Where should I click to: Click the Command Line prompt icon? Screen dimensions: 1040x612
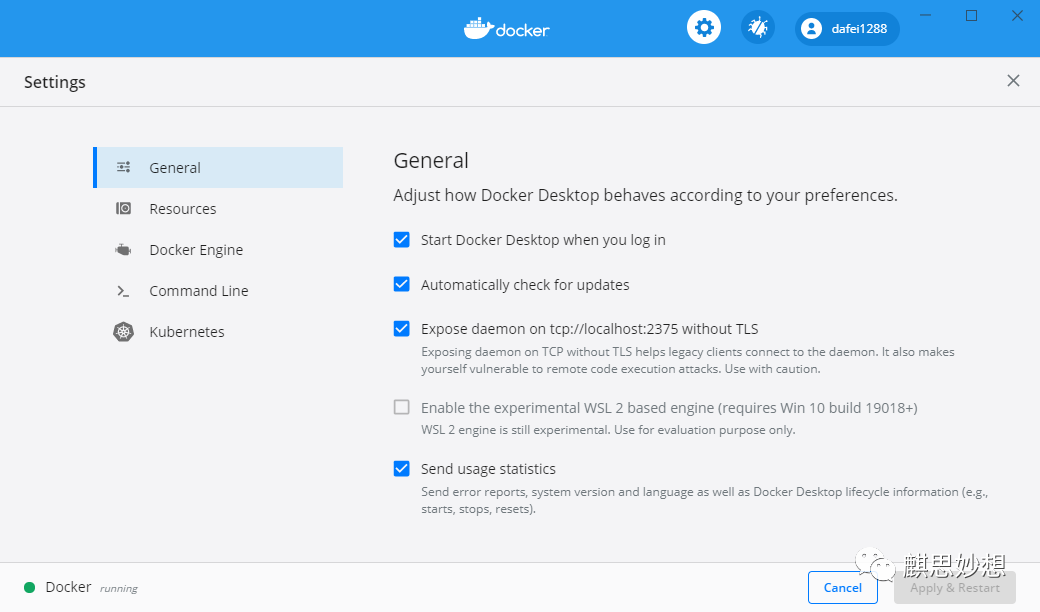pyautogui.click(x=123, y=291)
